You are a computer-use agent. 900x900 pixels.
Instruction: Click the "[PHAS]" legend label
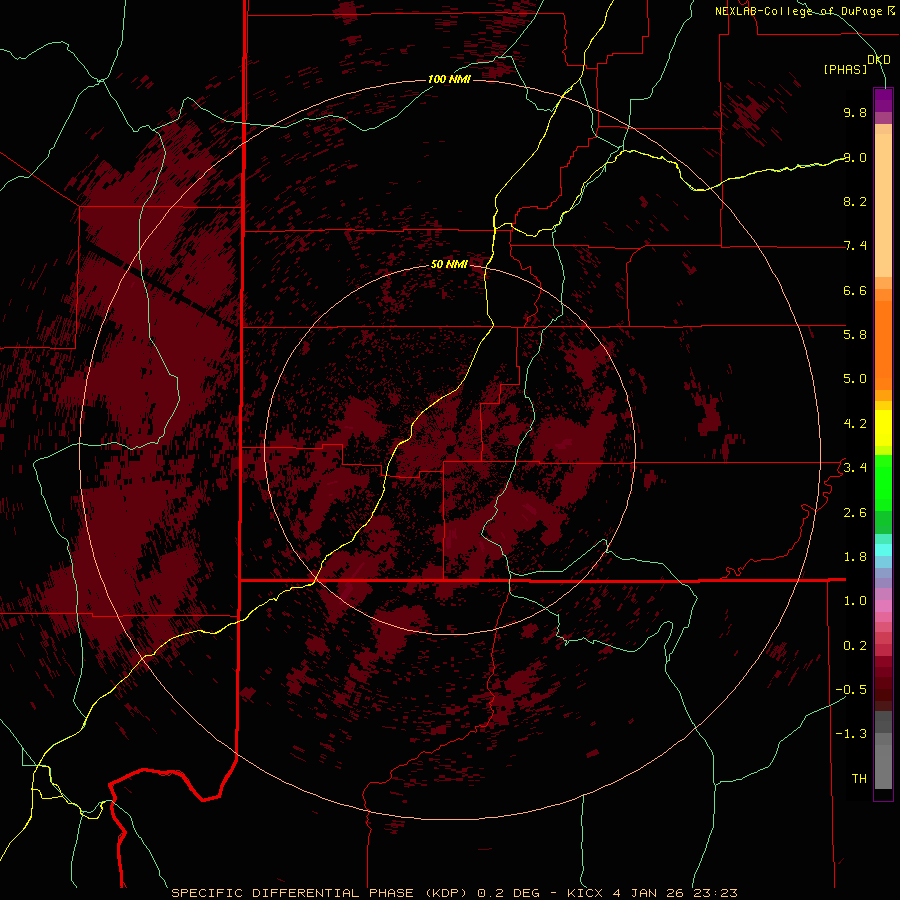click(x=845, y=69)
